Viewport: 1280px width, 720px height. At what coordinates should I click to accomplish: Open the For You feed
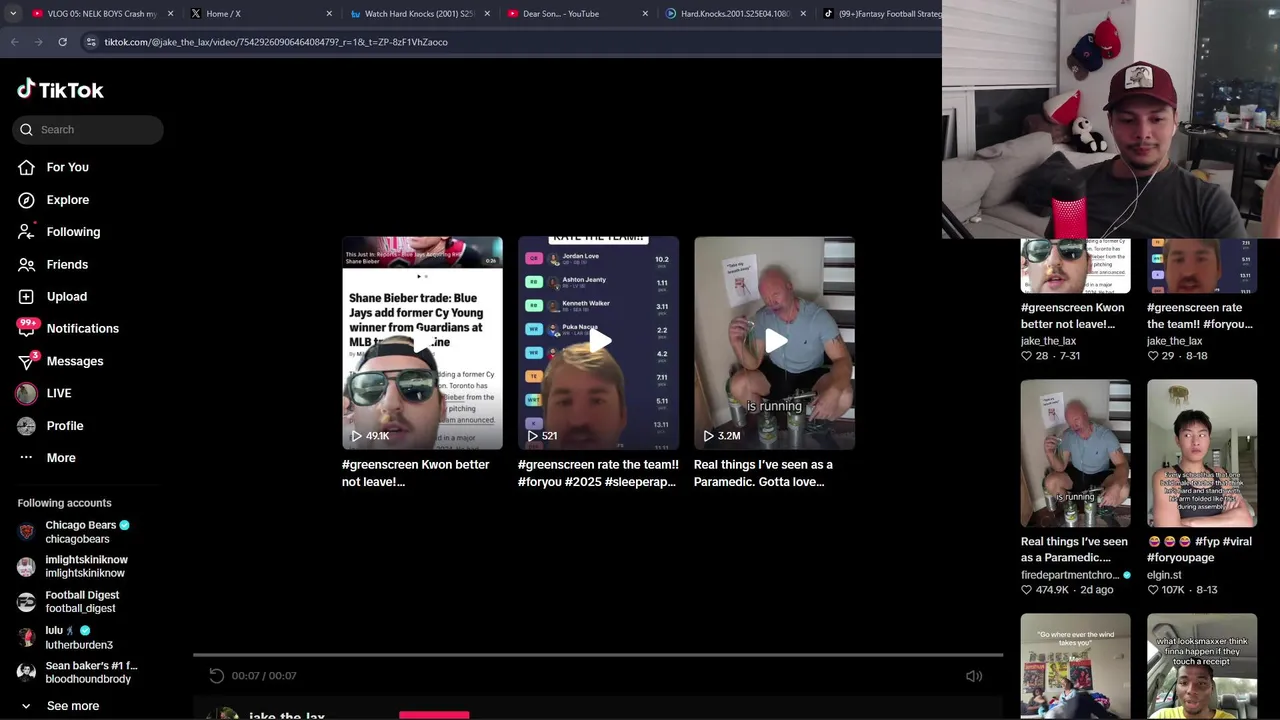67,167
